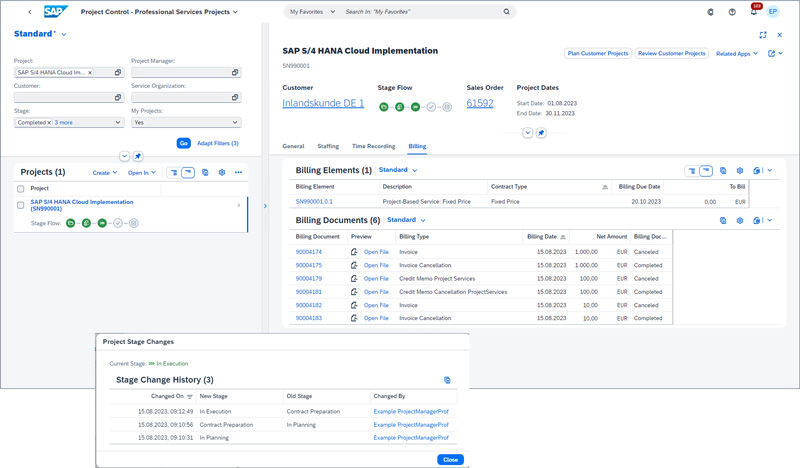The height and width of the screenshot is (468, 800).
Task: Pin the project detail header
Action: [x=541, y=133]
